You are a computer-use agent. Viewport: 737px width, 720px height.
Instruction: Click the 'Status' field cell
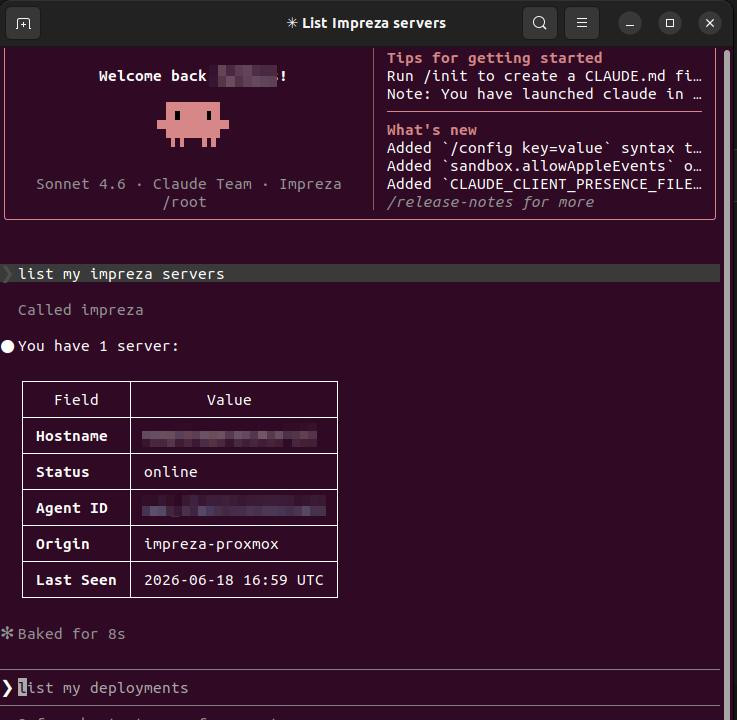click(x=76, y=471)
